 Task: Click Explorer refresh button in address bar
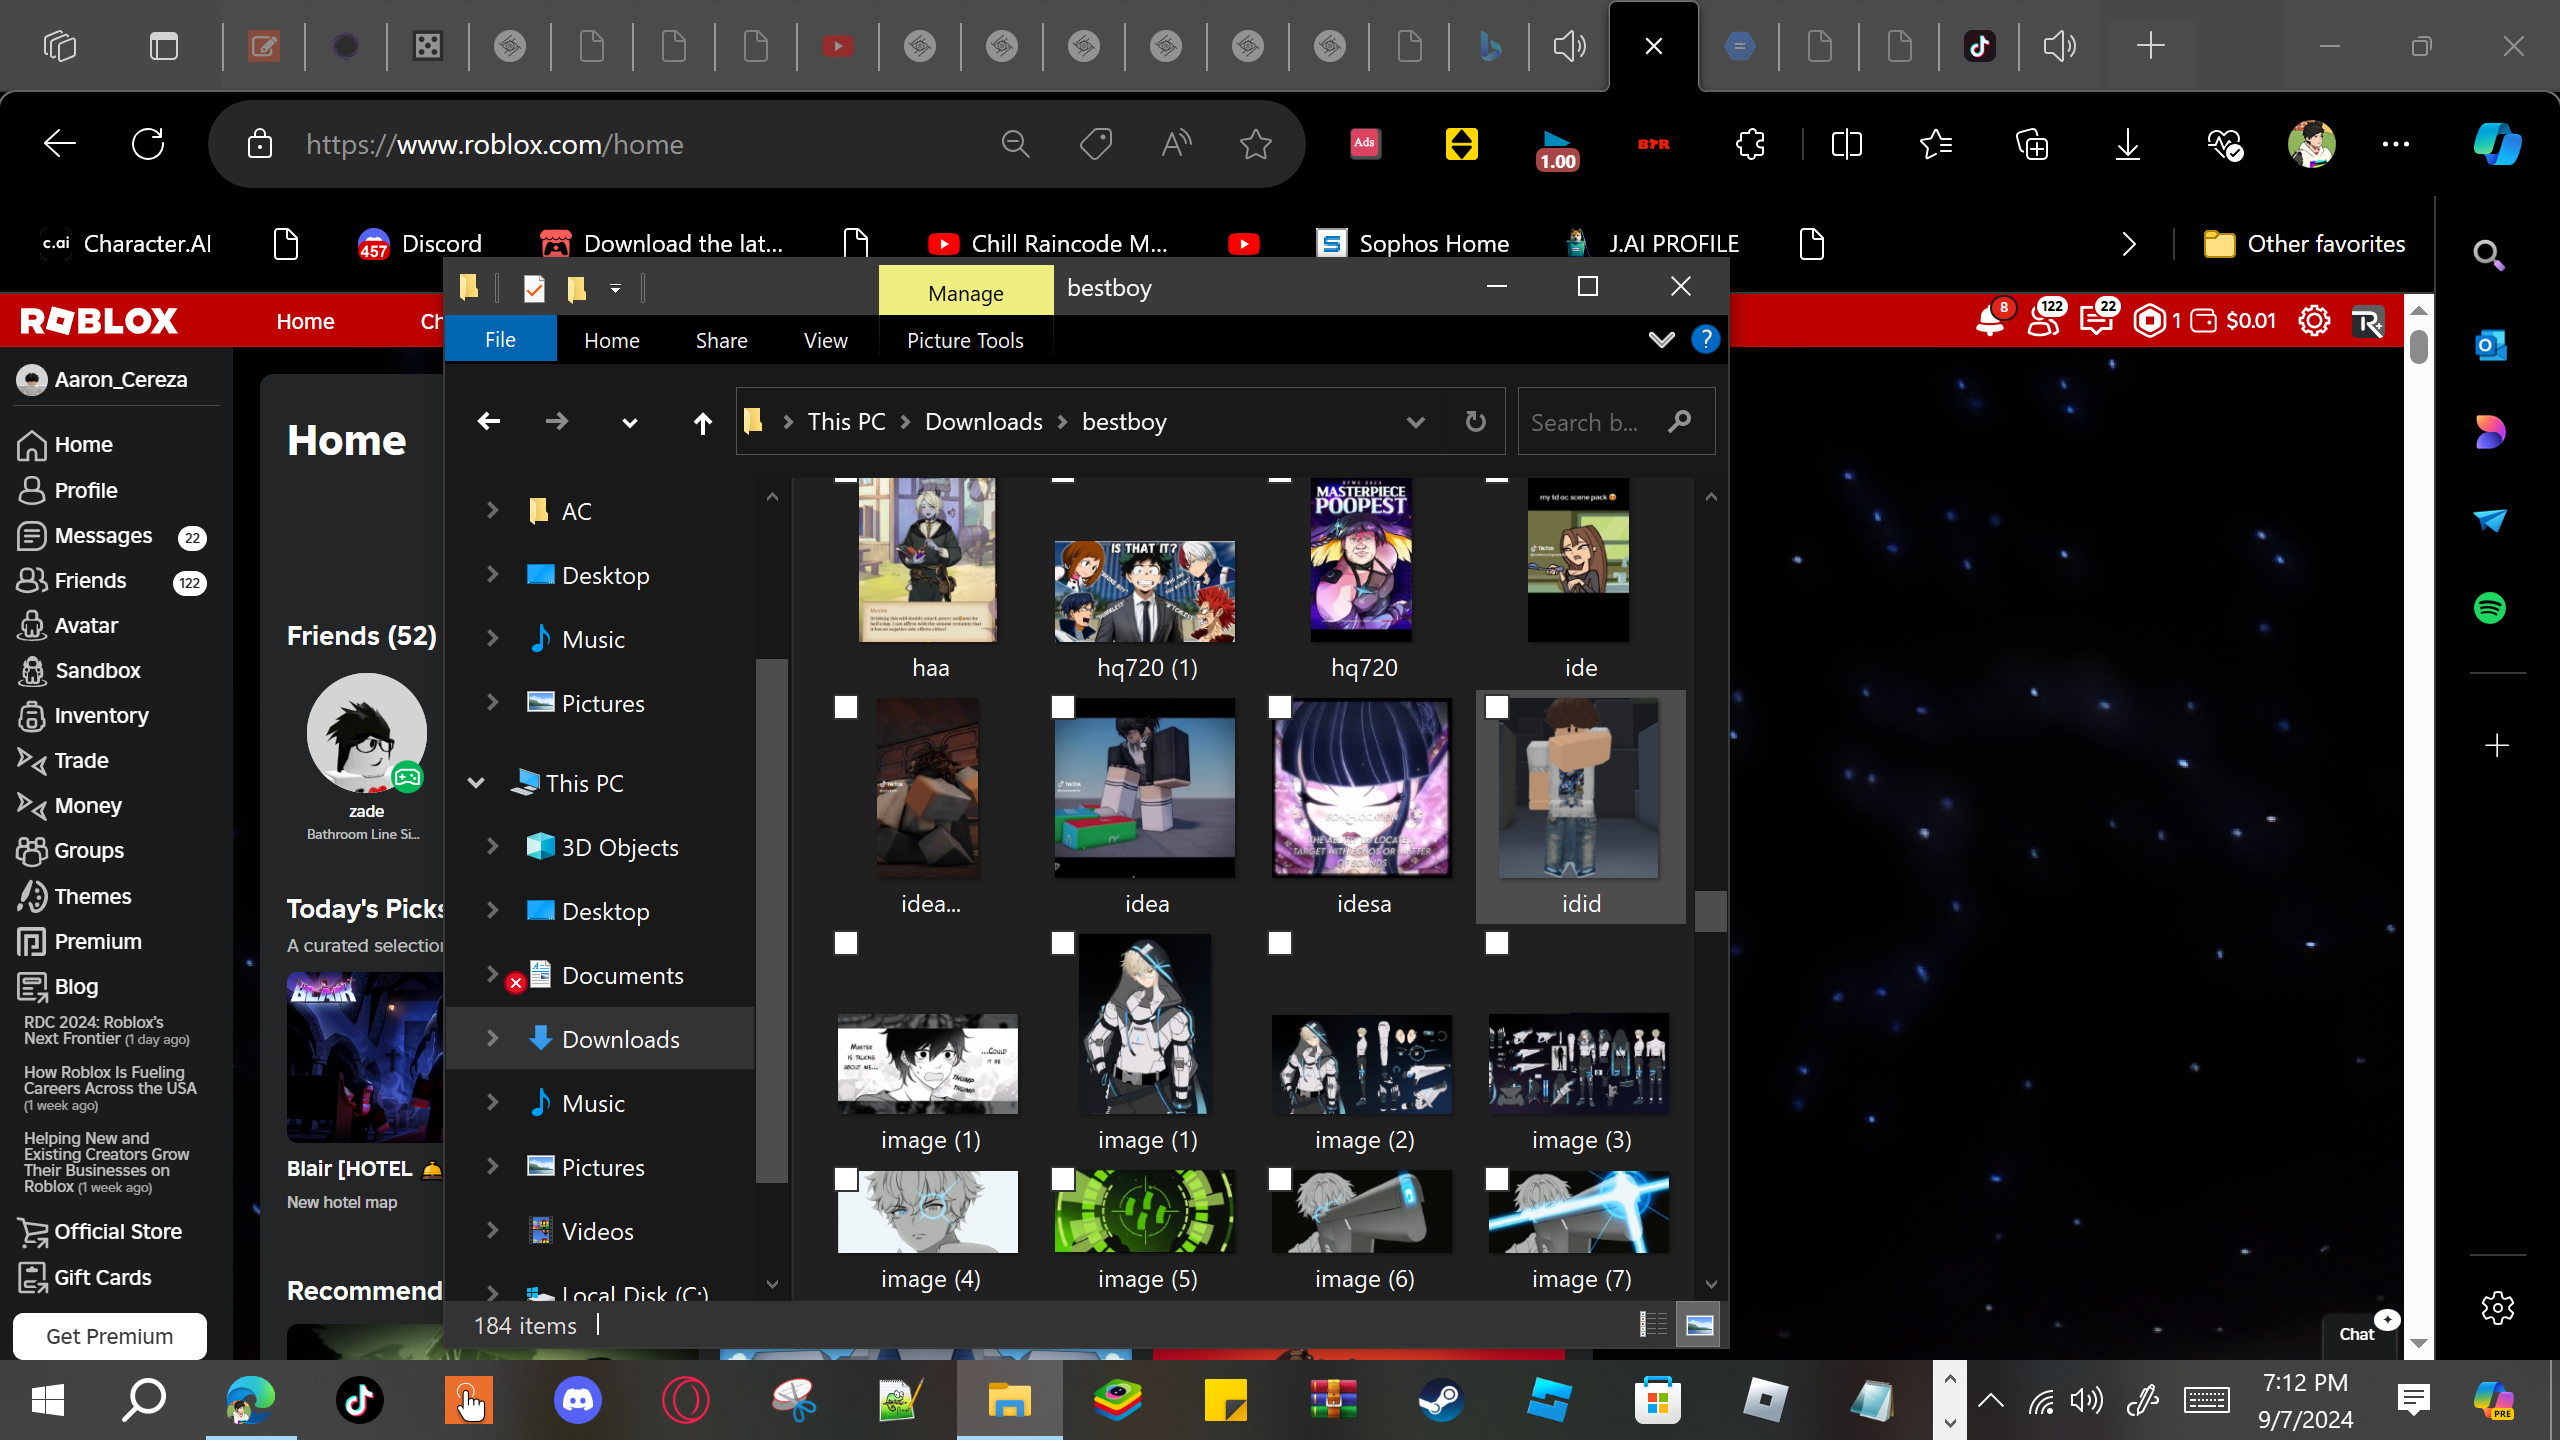1475,422
